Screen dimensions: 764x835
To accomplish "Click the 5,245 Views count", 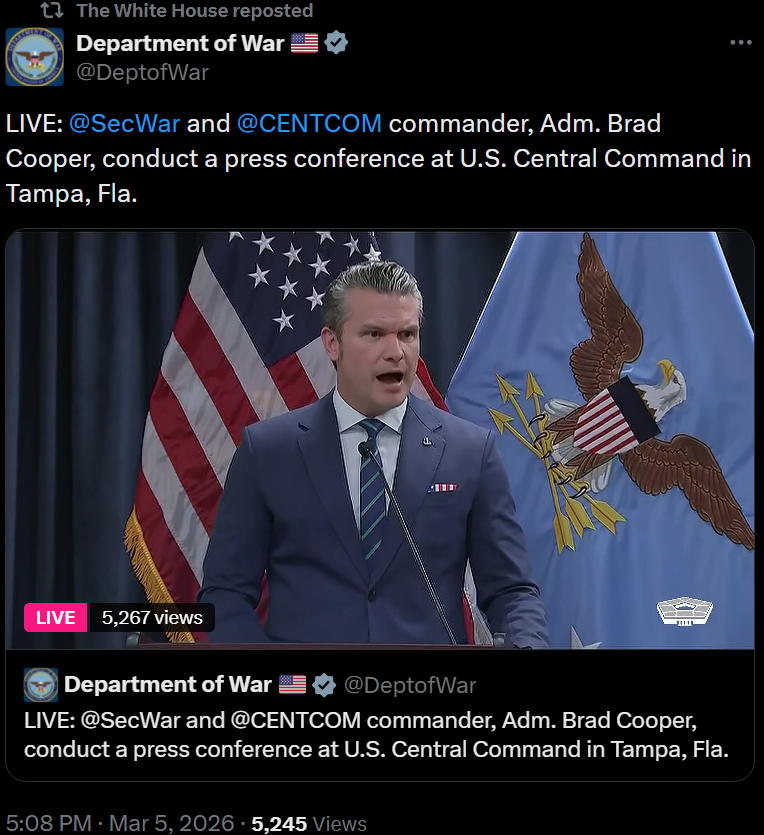I will (309, 824).
